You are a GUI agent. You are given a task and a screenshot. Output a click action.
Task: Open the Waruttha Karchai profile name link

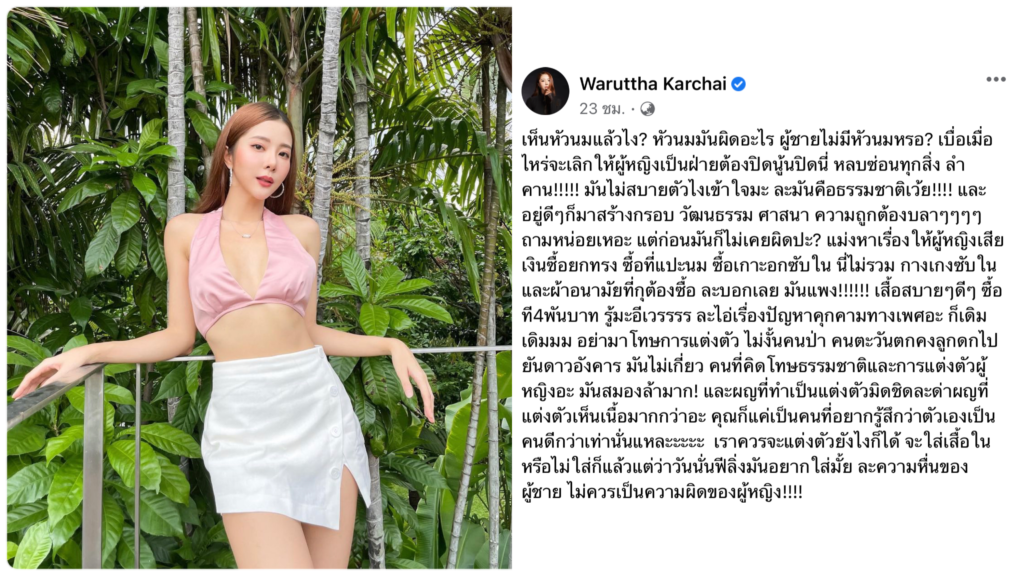tap(652, 84)
